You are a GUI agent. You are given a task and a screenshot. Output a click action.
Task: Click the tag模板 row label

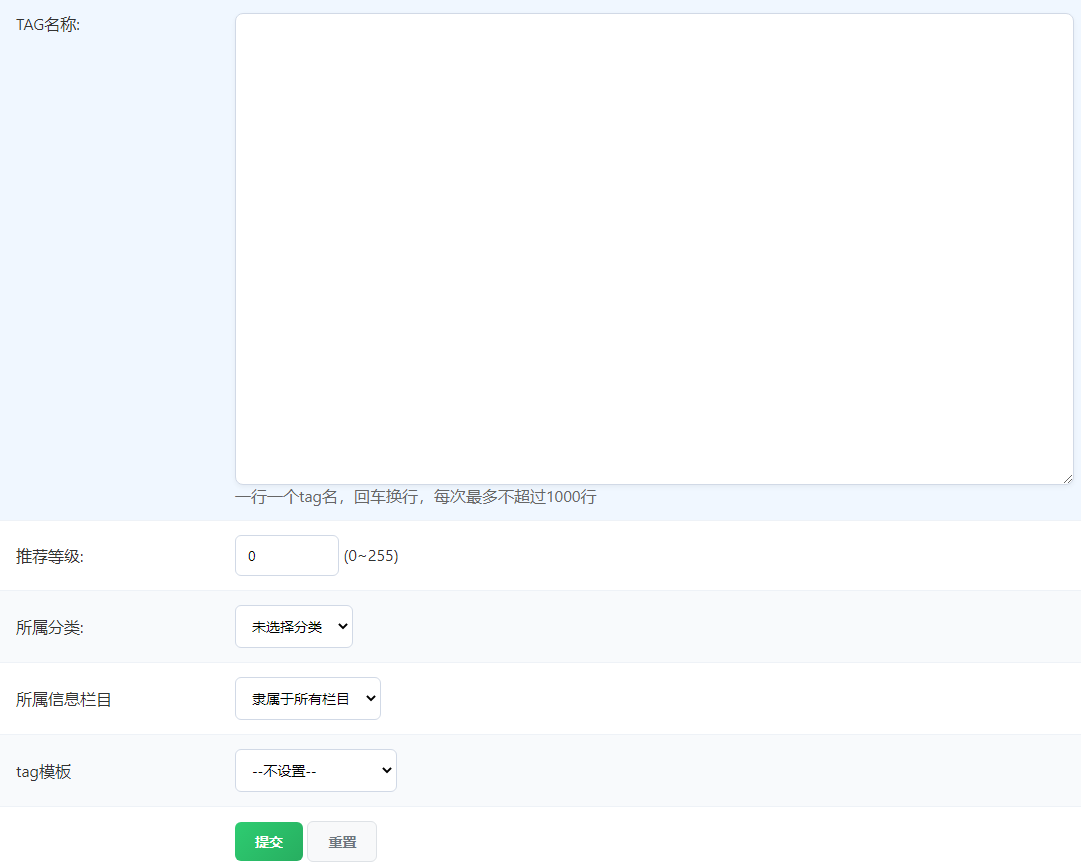tap(44, 771)
